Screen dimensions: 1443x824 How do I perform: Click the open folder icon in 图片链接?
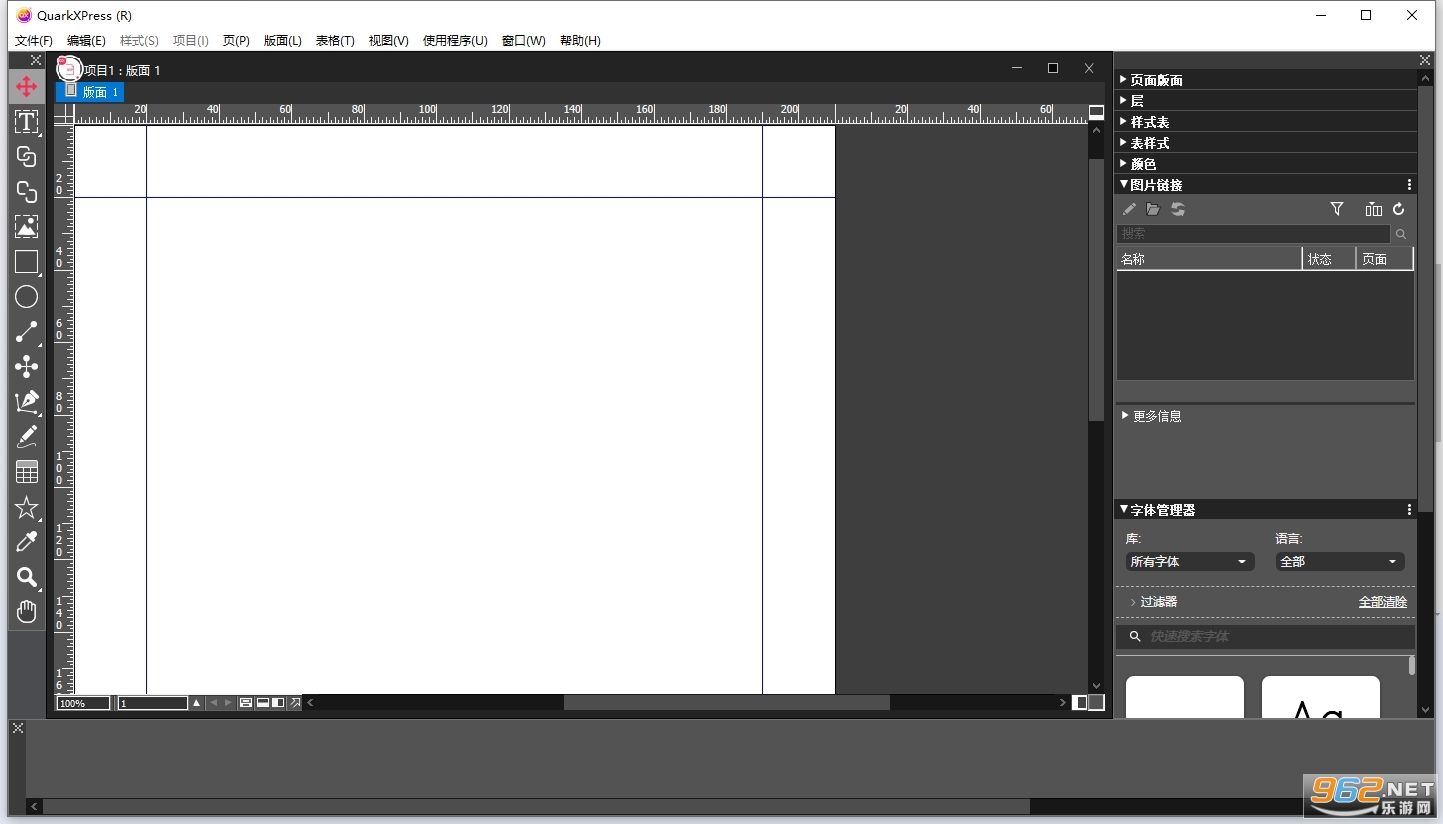1153,209
